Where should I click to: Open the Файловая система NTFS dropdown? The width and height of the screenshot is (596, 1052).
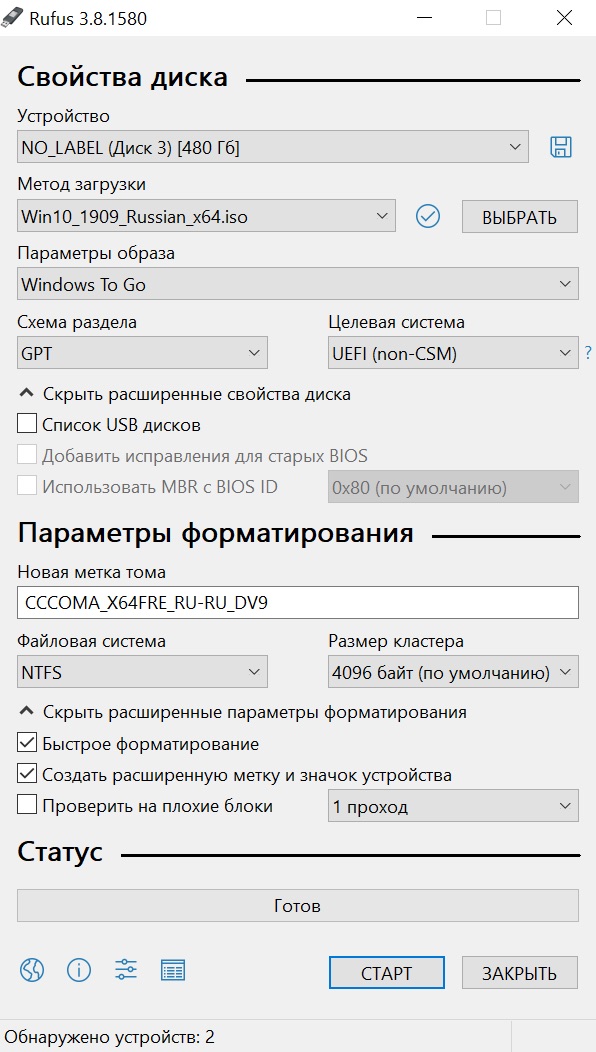coord(142,672)
